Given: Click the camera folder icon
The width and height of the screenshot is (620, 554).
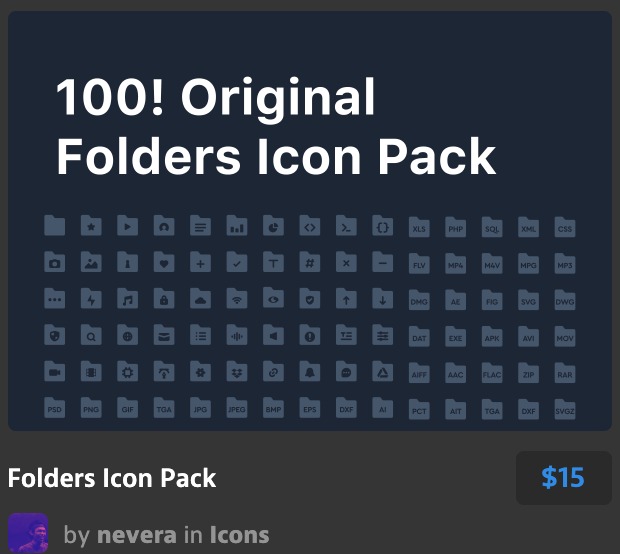Looking at the screenshot, I should coord(55,262).
